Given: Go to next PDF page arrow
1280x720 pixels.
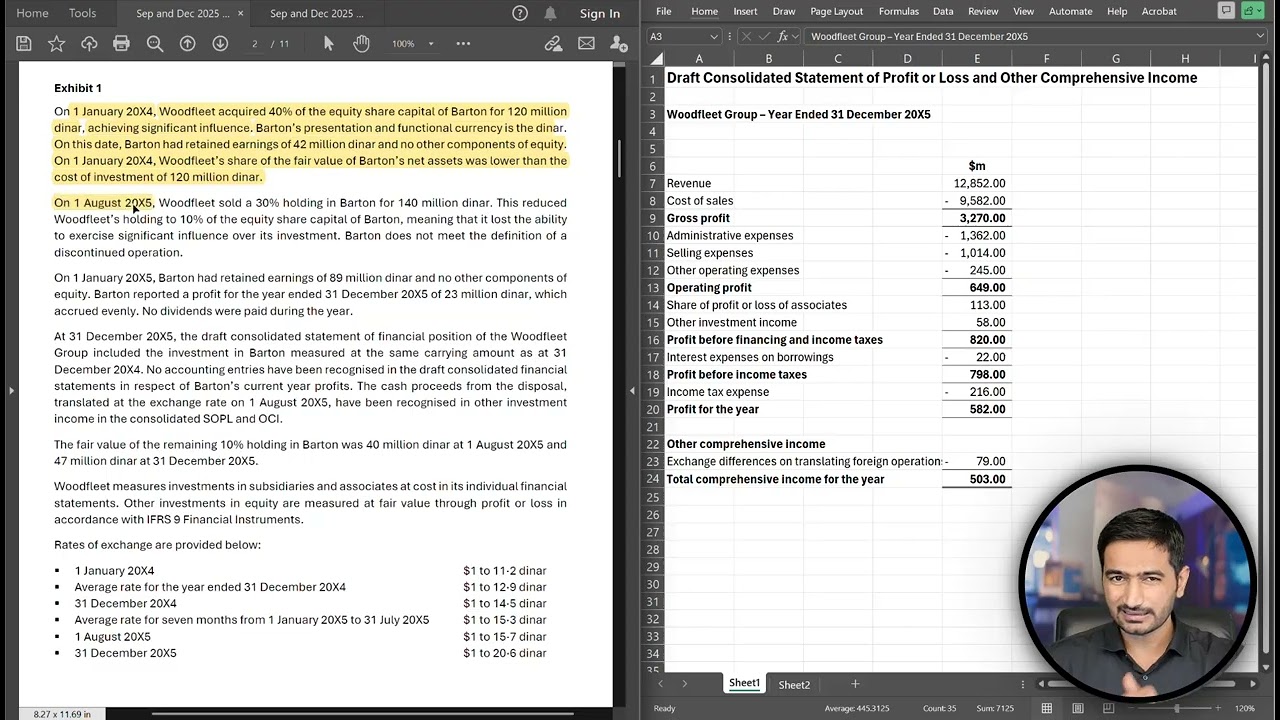Looking at the screenshot, I should (220, 44).
